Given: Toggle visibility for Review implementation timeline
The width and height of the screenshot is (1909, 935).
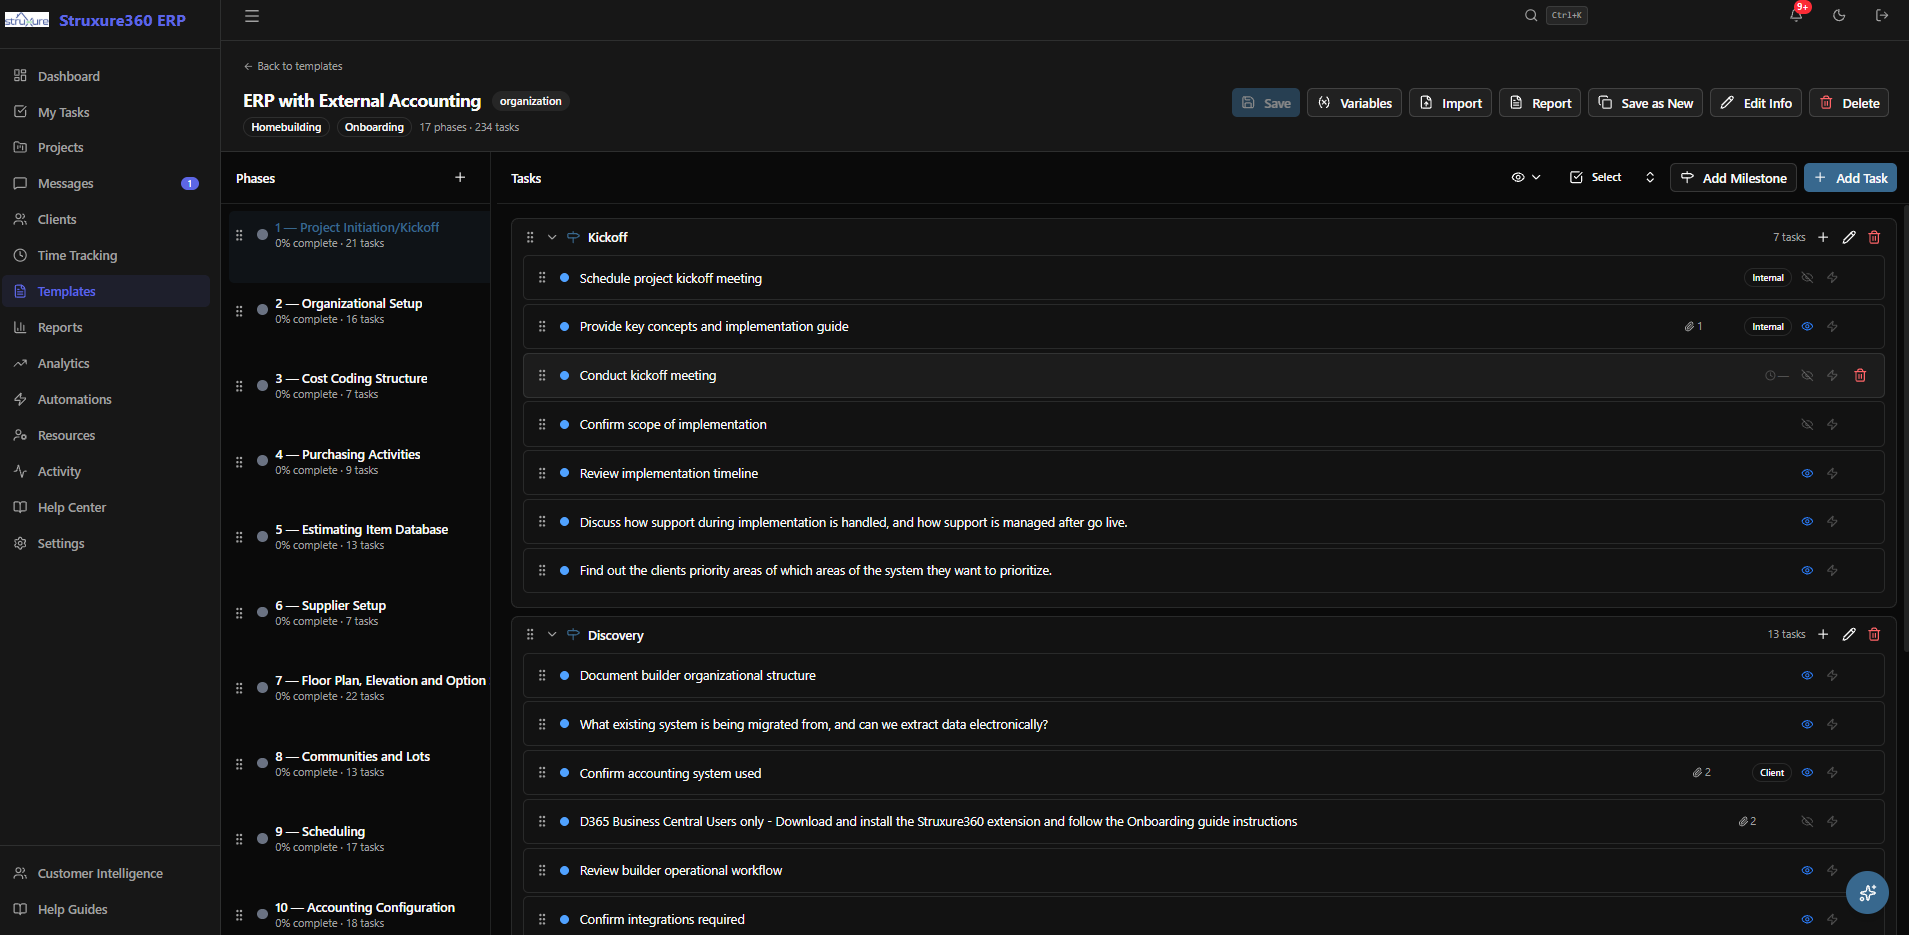Looking at the screenshot, I should point(1807,474).
